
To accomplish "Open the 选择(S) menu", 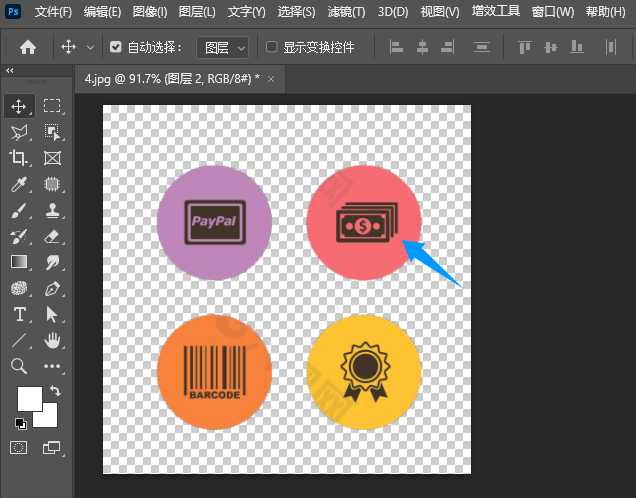I will pyautogui.click(x=297, y=12).
